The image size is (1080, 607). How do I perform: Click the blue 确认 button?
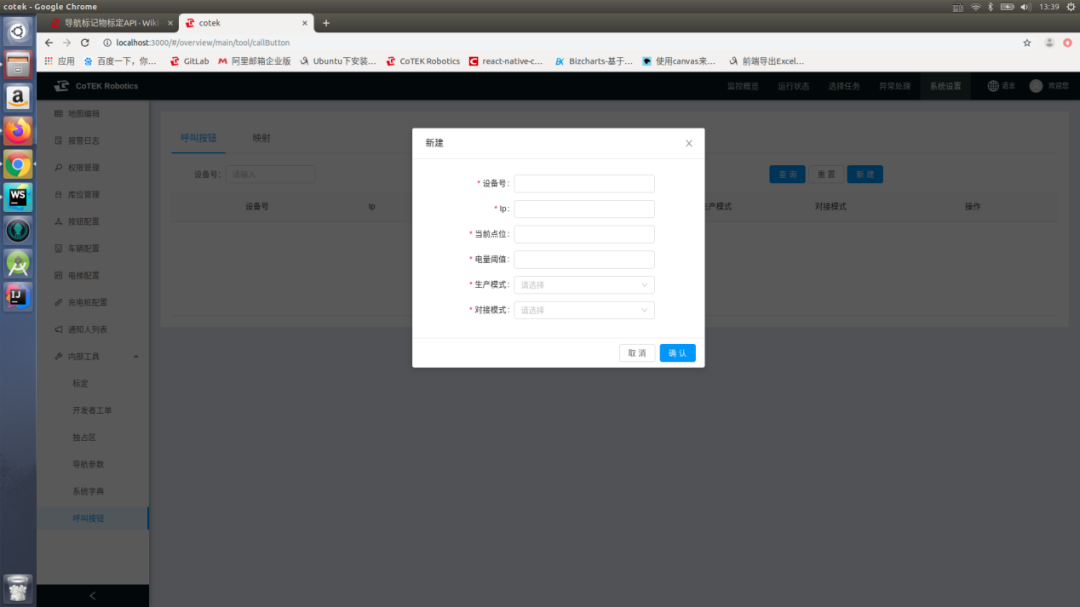tap(677, 353)
